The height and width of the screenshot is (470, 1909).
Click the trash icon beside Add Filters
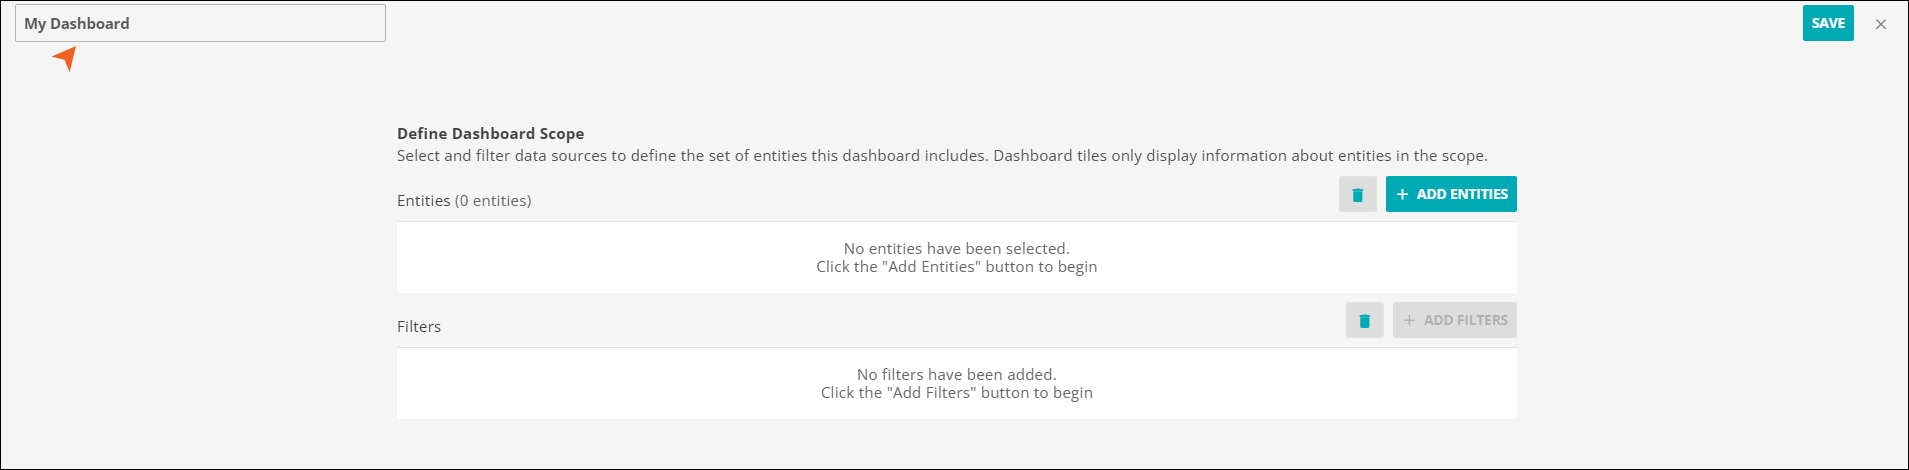pos(1364,321)
